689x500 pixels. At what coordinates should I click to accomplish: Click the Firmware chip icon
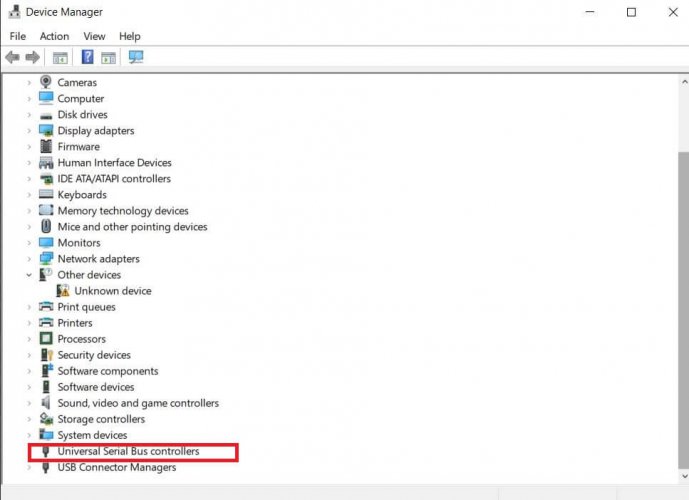pos(46,146)
